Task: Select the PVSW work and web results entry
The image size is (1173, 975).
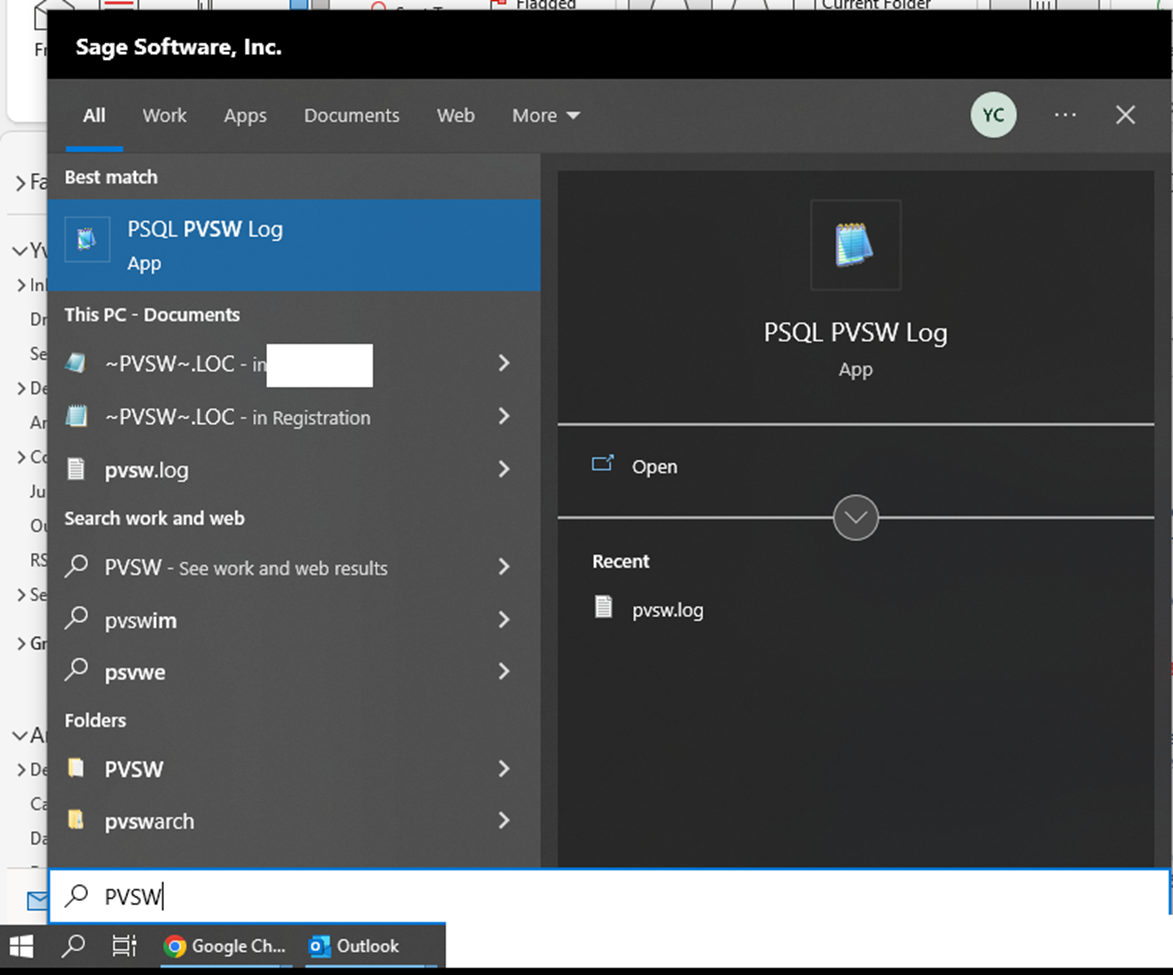Action: (x=245, y=567)
